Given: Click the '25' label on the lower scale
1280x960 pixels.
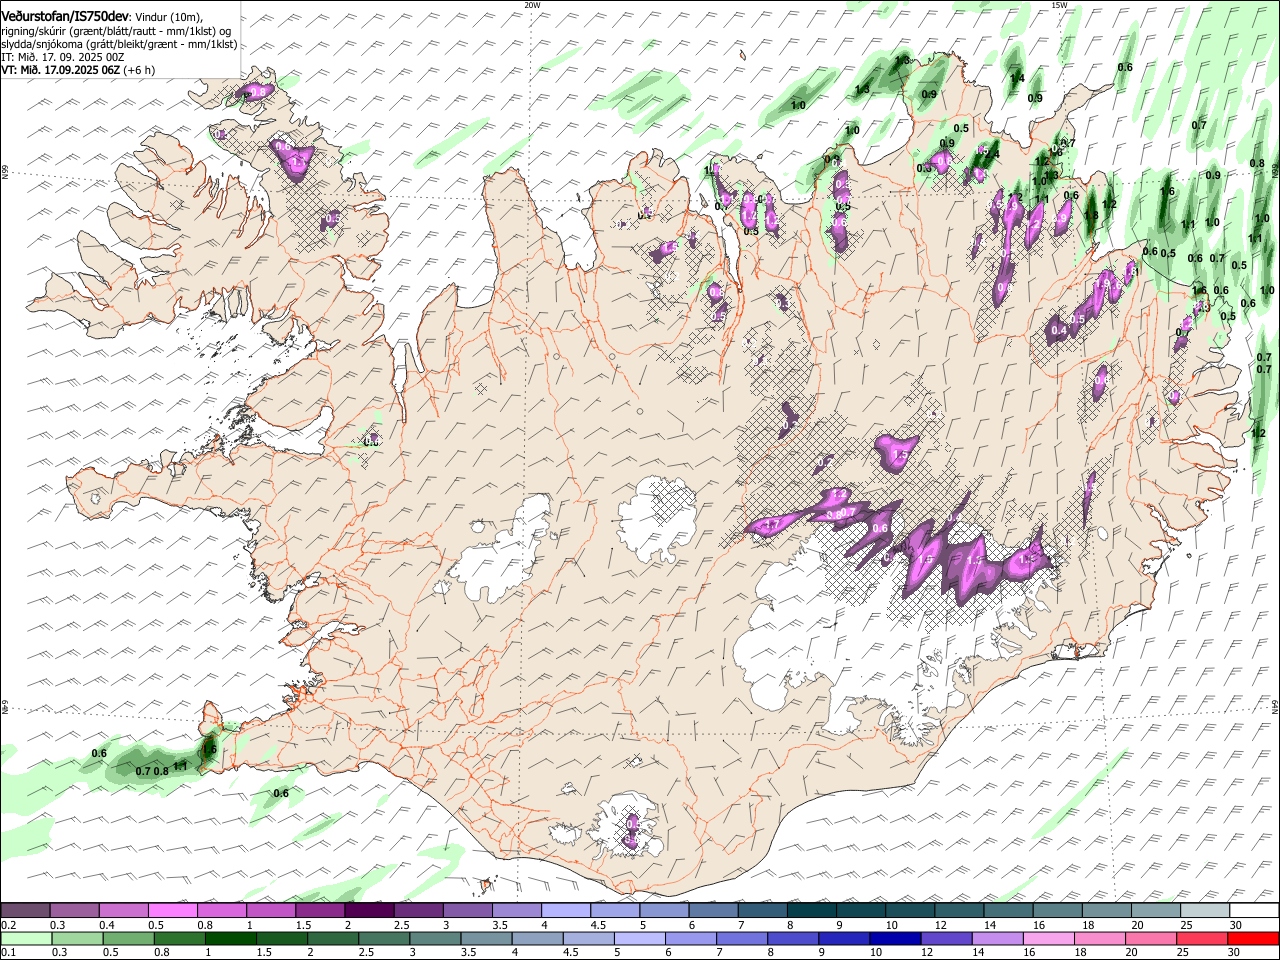Looking at the screenshot, I should 1185,953.
